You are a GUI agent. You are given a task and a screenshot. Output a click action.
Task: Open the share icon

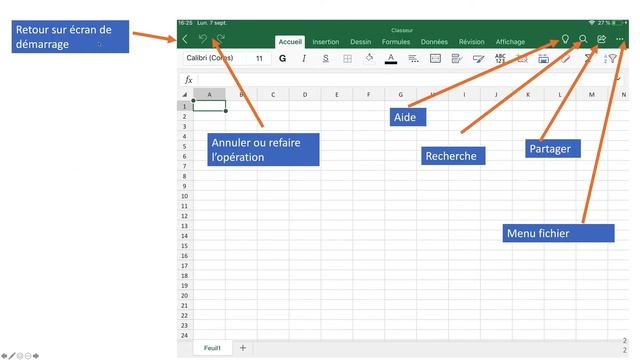pyautogui.click(x=601, y=39)
